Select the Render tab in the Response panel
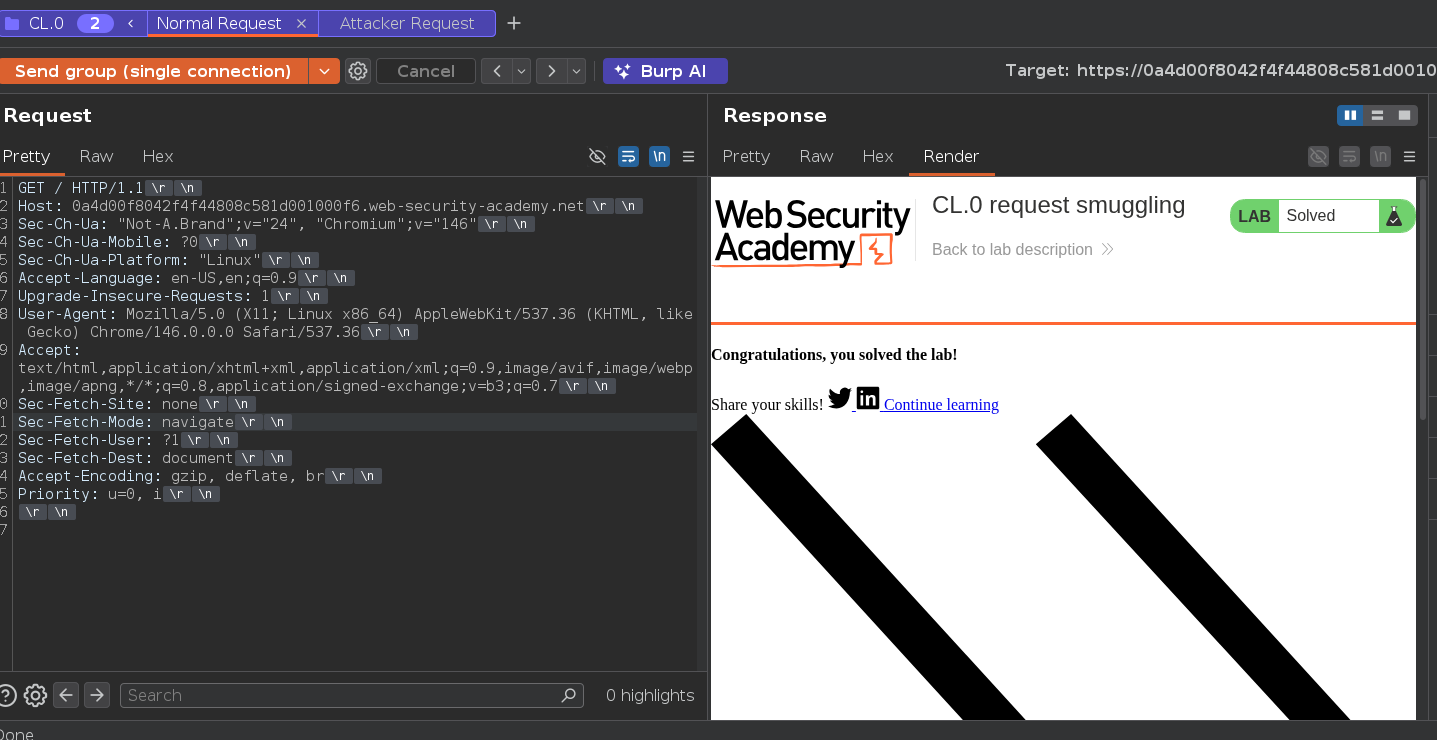This screenshot has height=740, width=1437. [951, 156]
